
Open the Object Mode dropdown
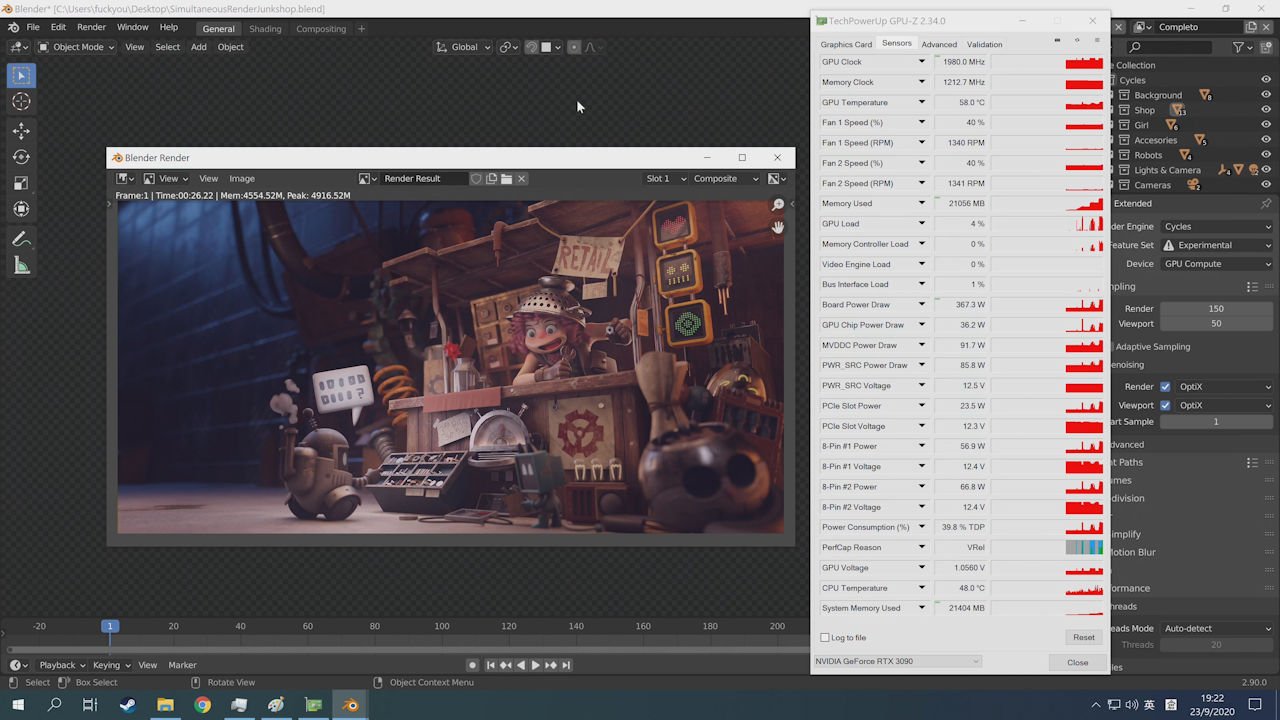(x=76, y=47)
